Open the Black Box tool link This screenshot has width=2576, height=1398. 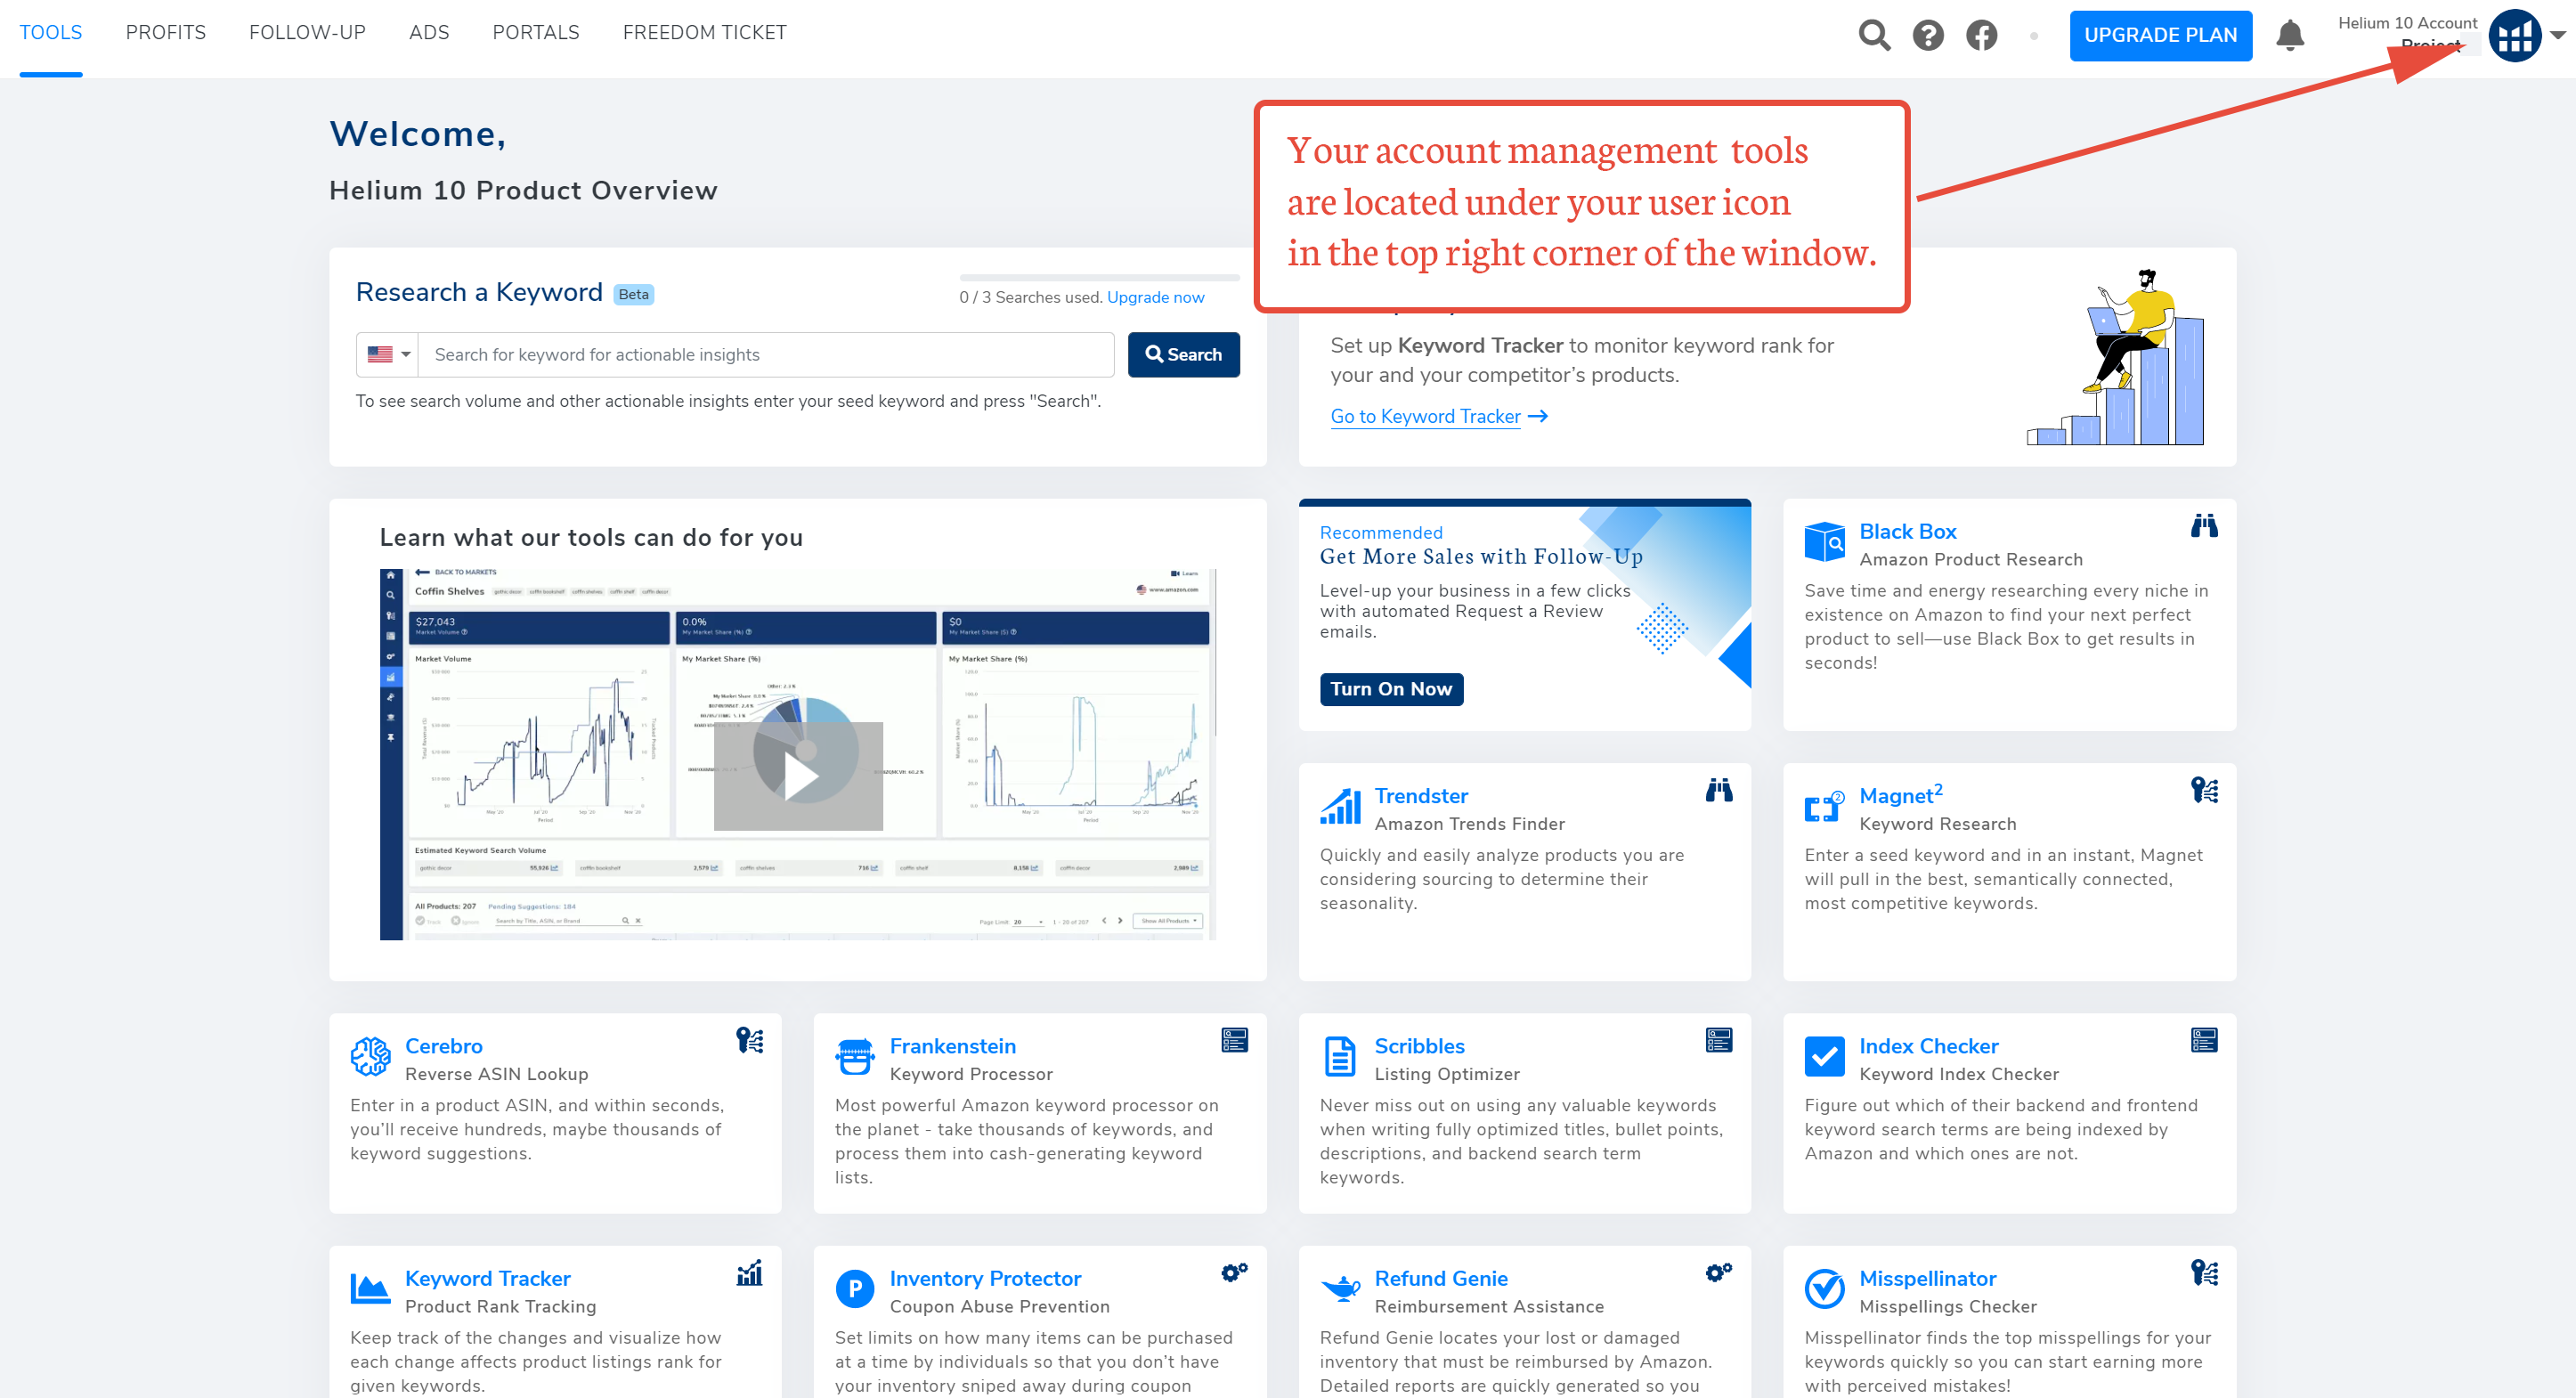pos(1906,531)
